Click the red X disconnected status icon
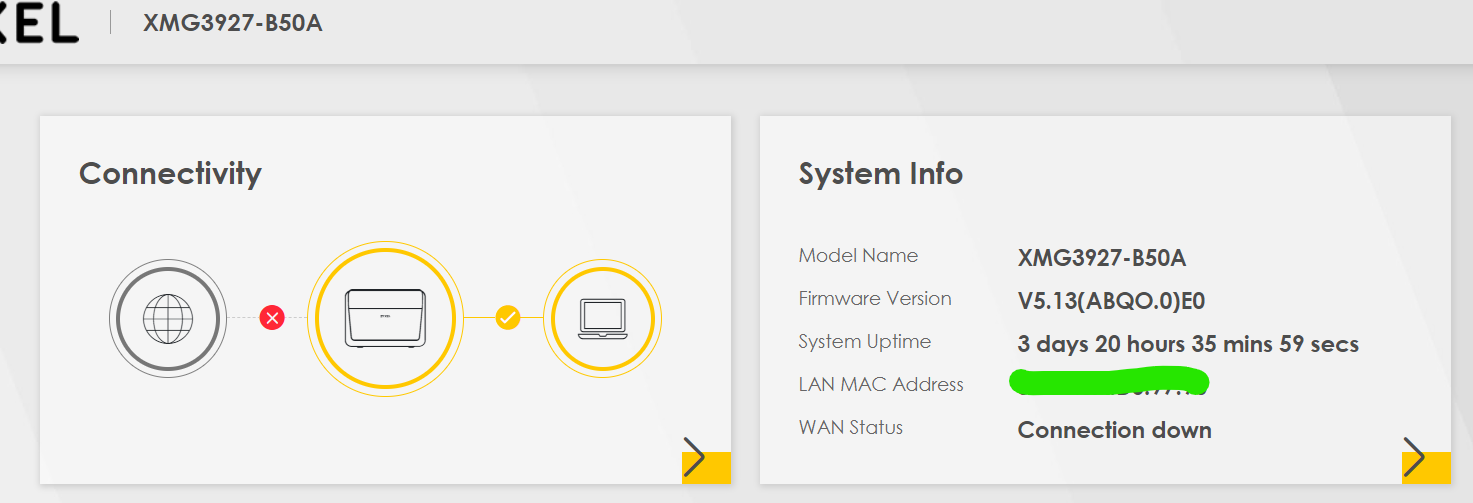Screen dimensions: 1473x503 pos(272,318)
